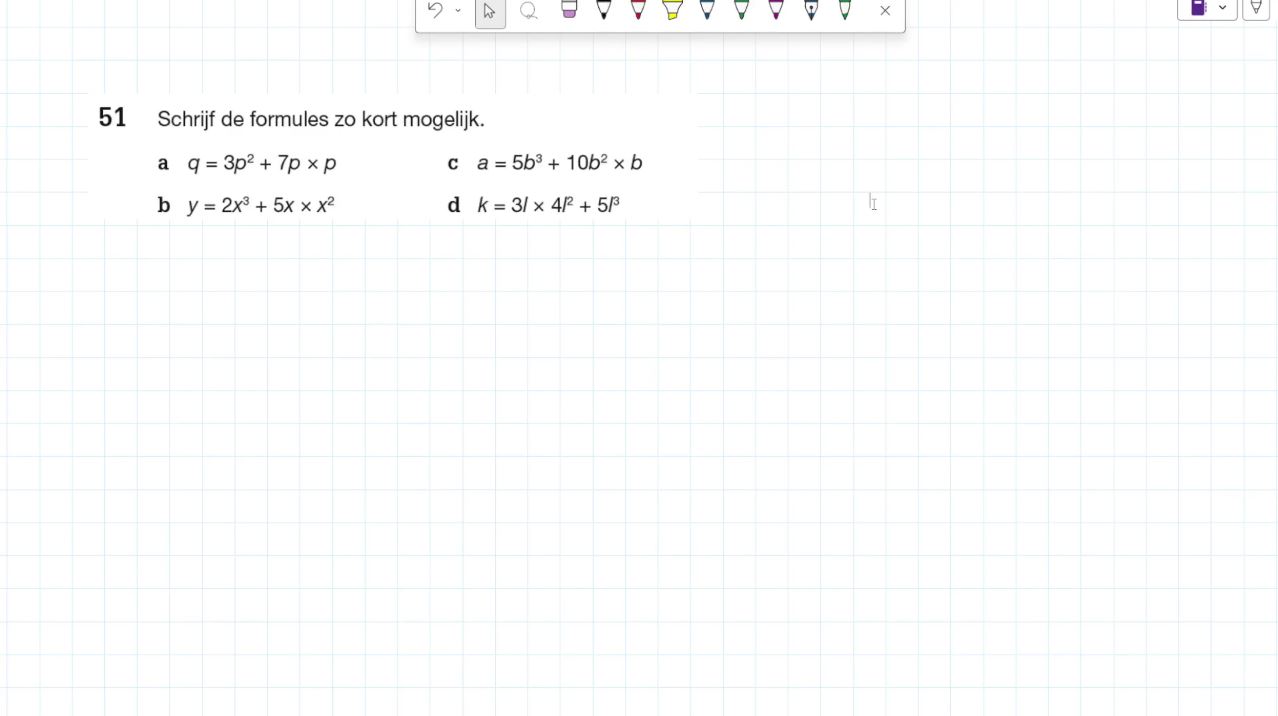Viewport: 1278px width, 716px height.
Task: Pick the first green pen
Action: click(741, 10)
